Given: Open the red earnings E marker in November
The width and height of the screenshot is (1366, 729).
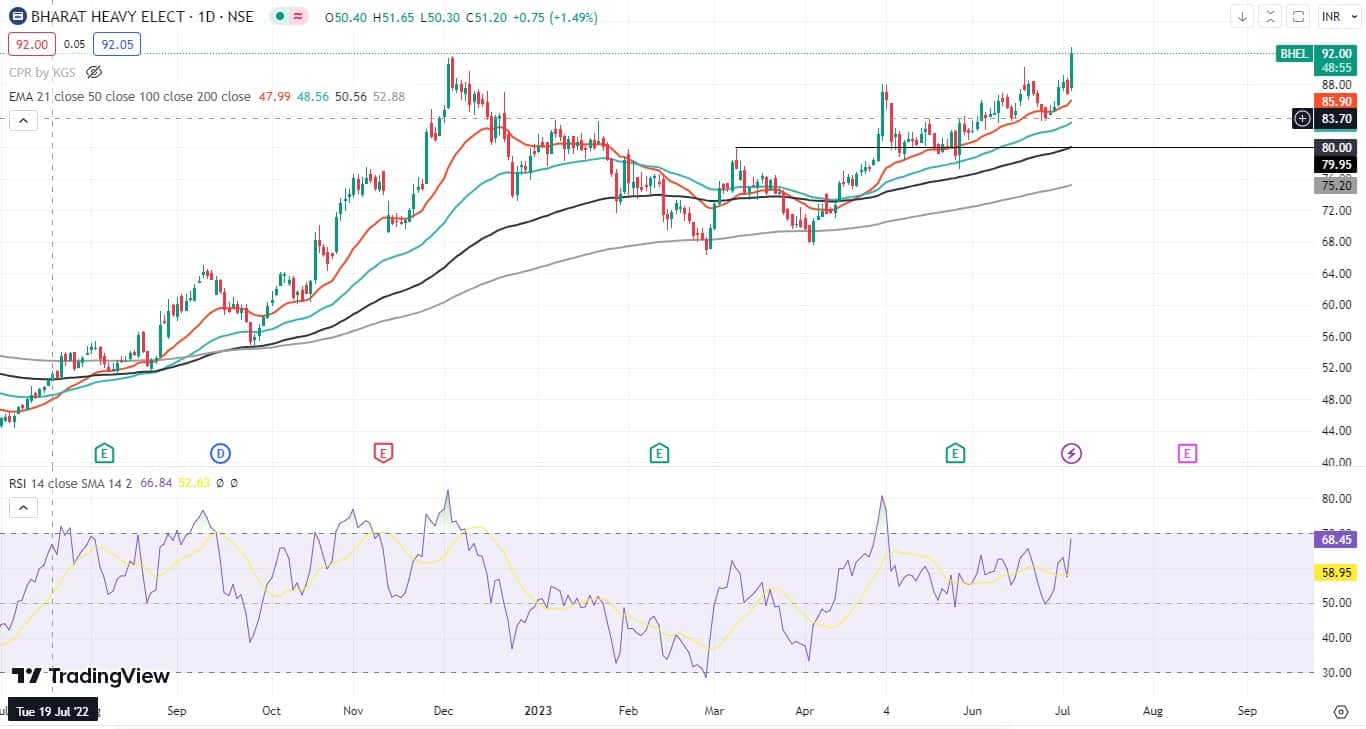Looking at the screenshot, I should point(382,454).
